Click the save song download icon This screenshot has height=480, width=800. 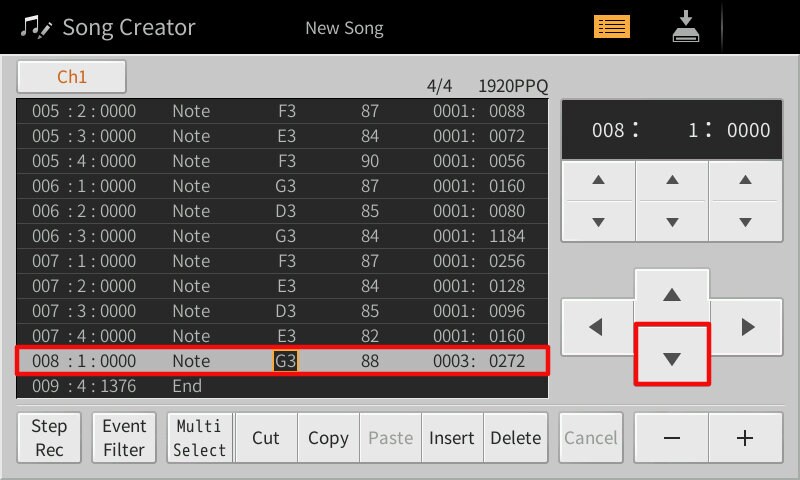(x=685, y=27)
